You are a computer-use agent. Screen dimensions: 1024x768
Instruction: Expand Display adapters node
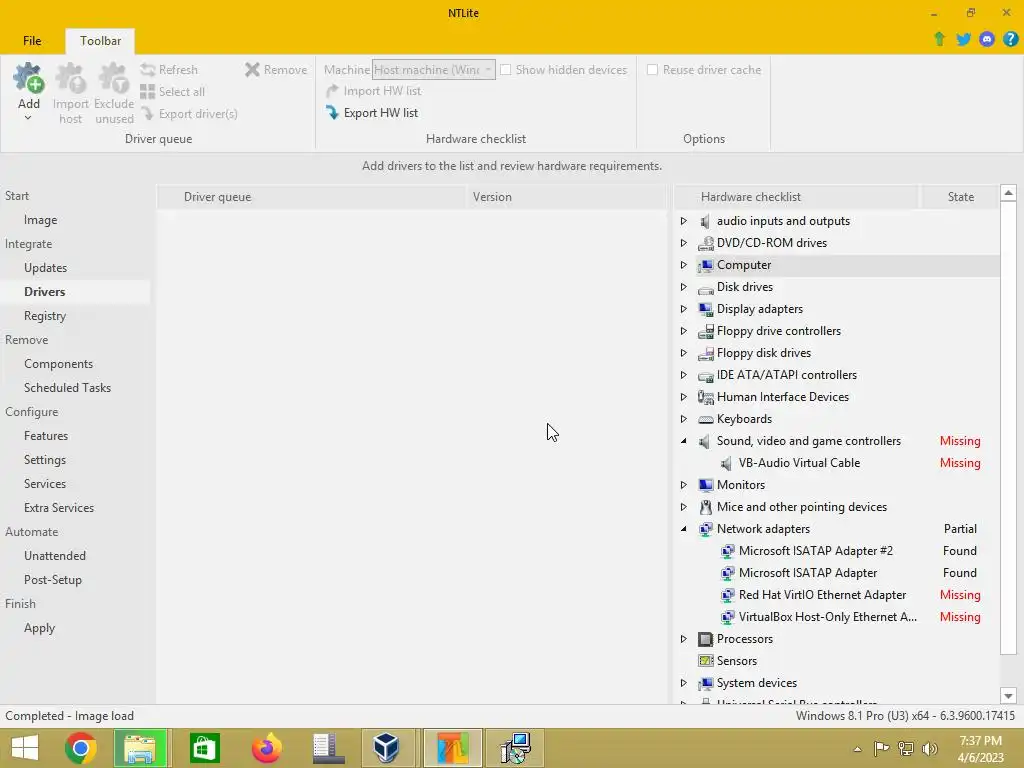click(x=684, y=309)
